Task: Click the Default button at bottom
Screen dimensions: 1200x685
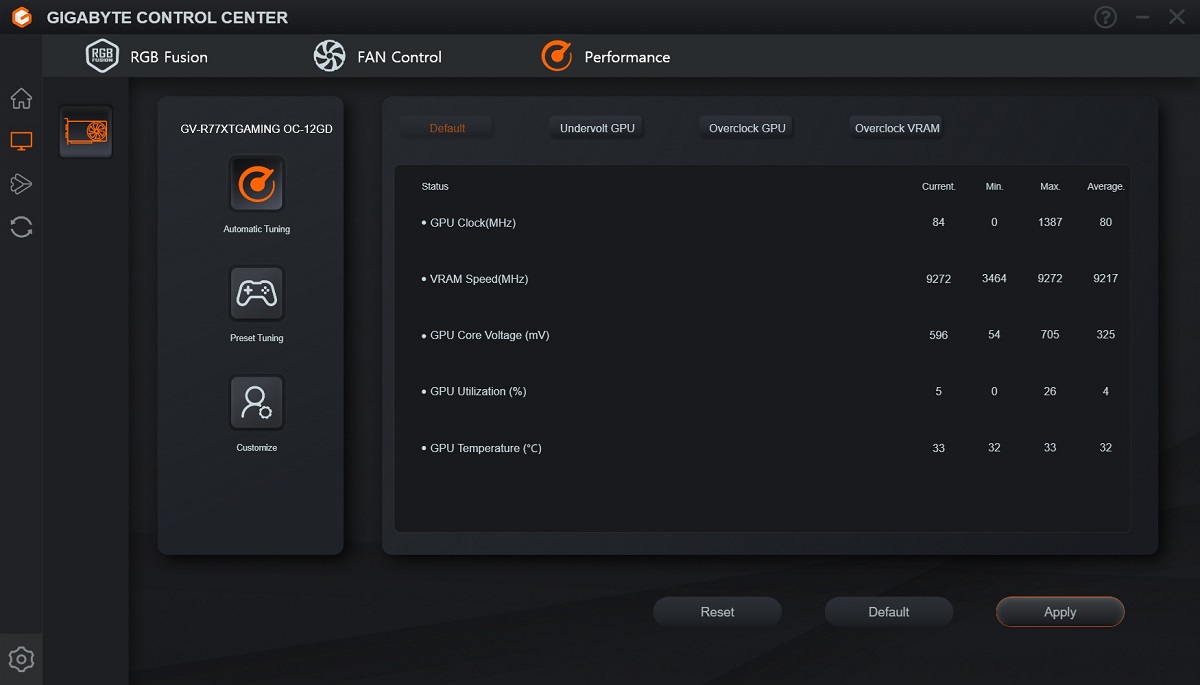Action: coord(889,612)
